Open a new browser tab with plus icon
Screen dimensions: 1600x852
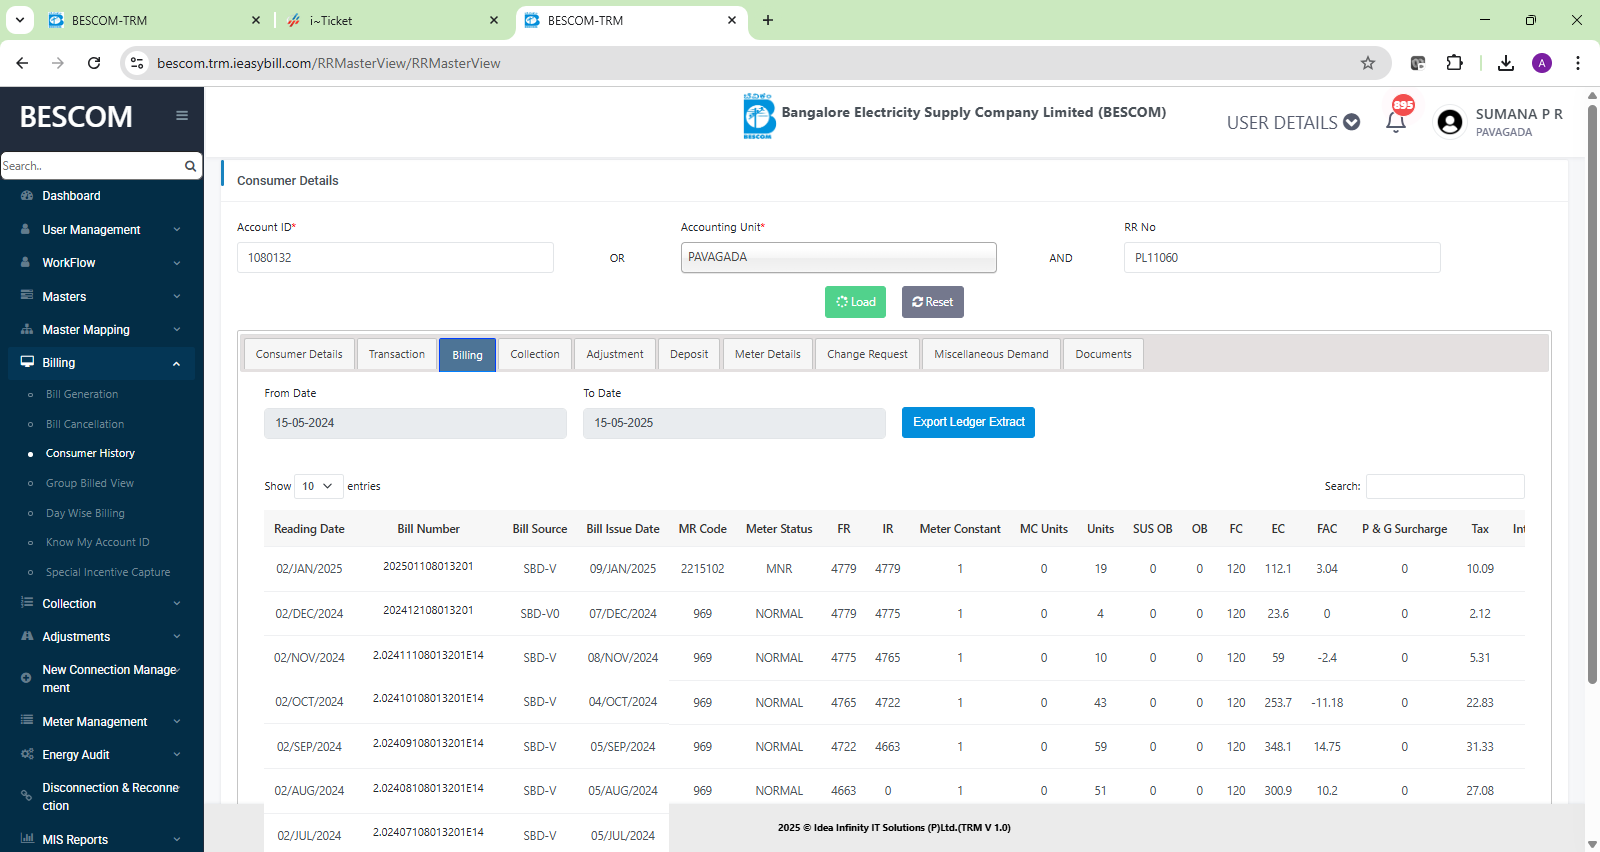coord(768,20)
